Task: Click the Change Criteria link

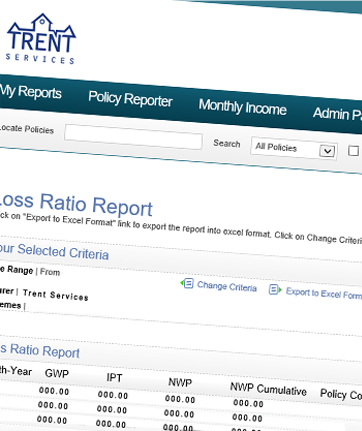Action: 227,286
